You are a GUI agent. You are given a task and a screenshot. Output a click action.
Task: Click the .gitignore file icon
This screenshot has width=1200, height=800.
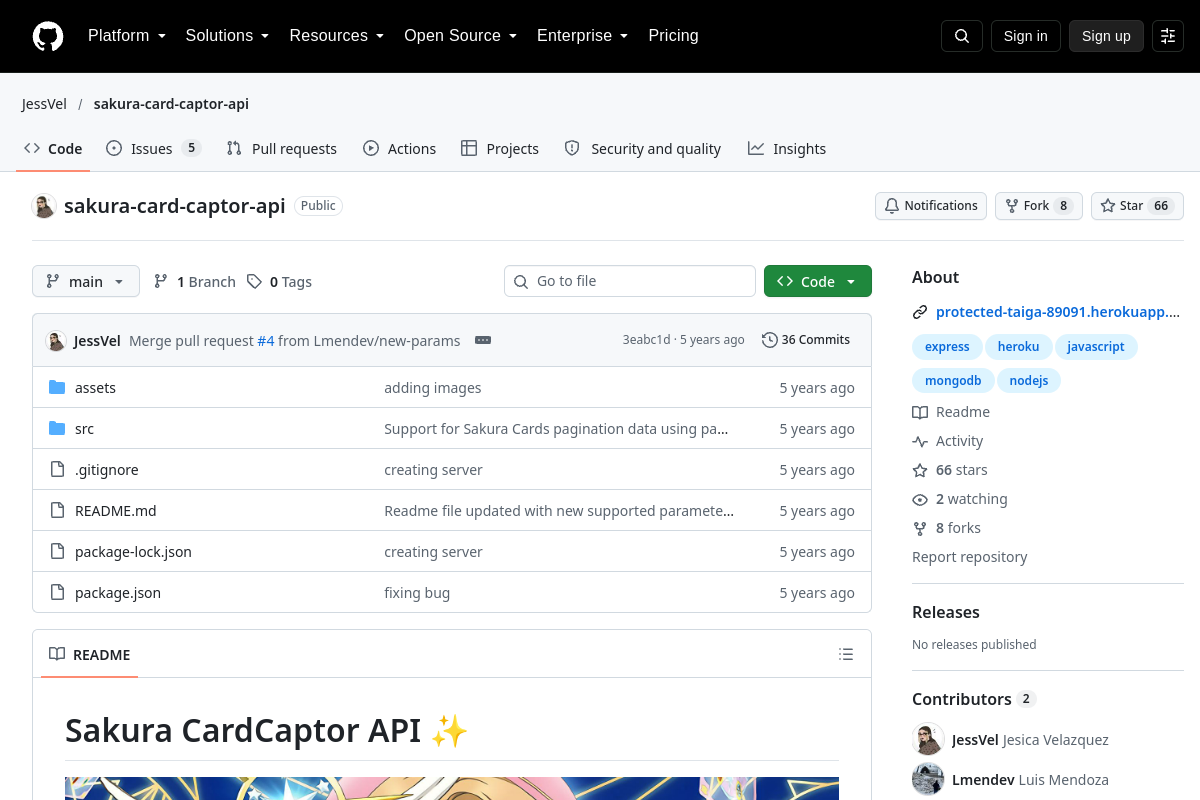57,470
